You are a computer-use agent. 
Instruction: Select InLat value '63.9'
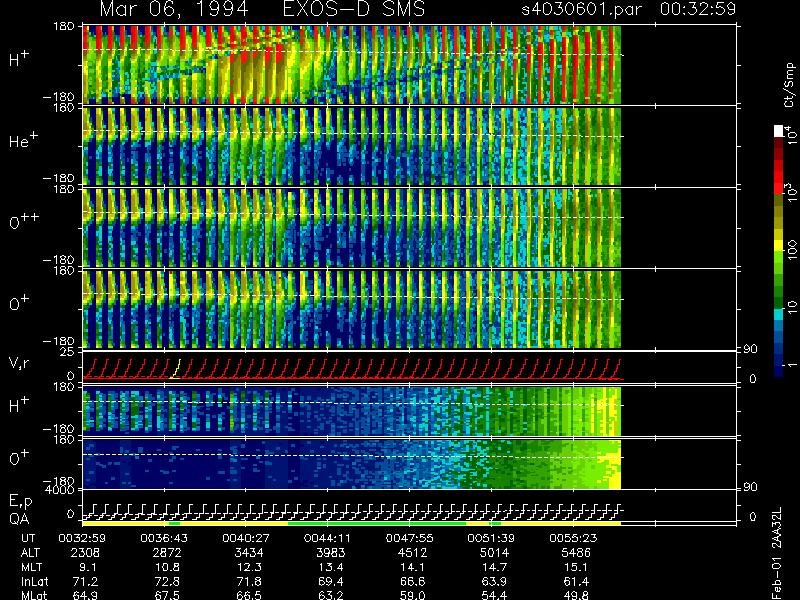494,581
